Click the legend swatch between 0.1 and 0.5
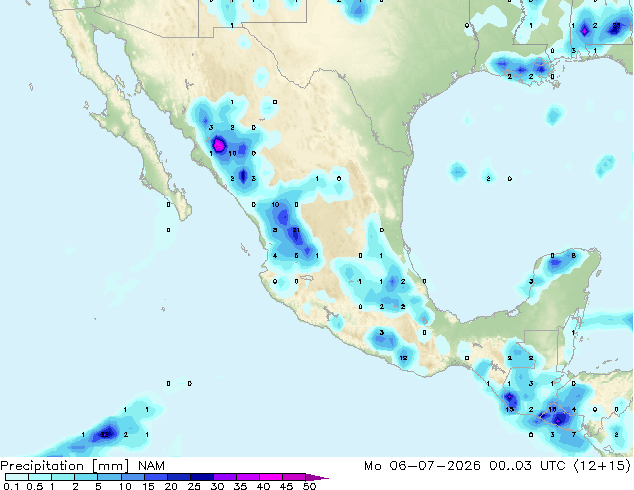 [17, 477]
